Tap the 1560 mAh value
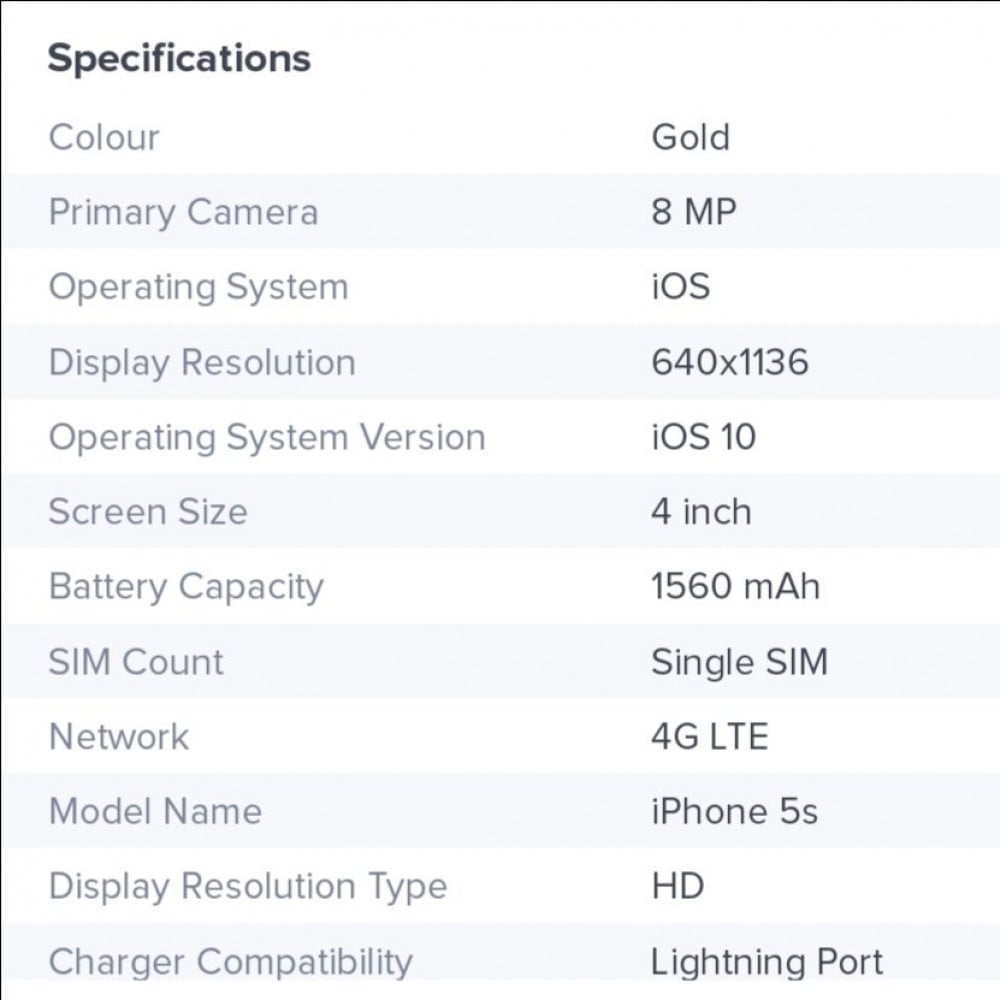The width and height of the screenshot is (1000, 1000). (735, 586)
